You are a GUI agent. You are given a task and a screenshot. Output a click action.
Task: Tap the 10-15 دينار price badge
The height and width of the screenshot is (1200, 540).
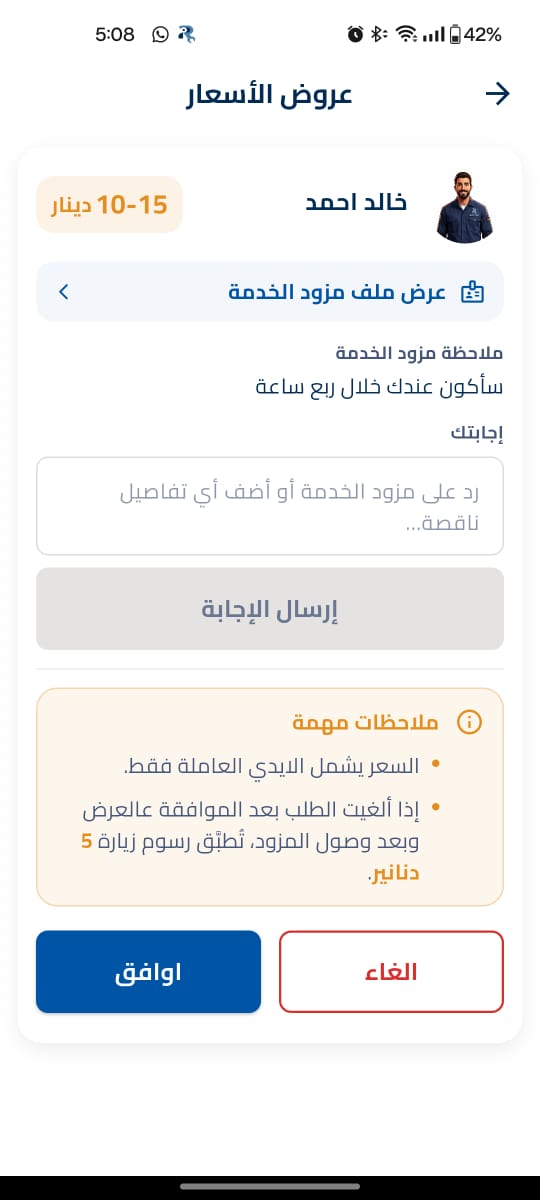click(110, 205)
